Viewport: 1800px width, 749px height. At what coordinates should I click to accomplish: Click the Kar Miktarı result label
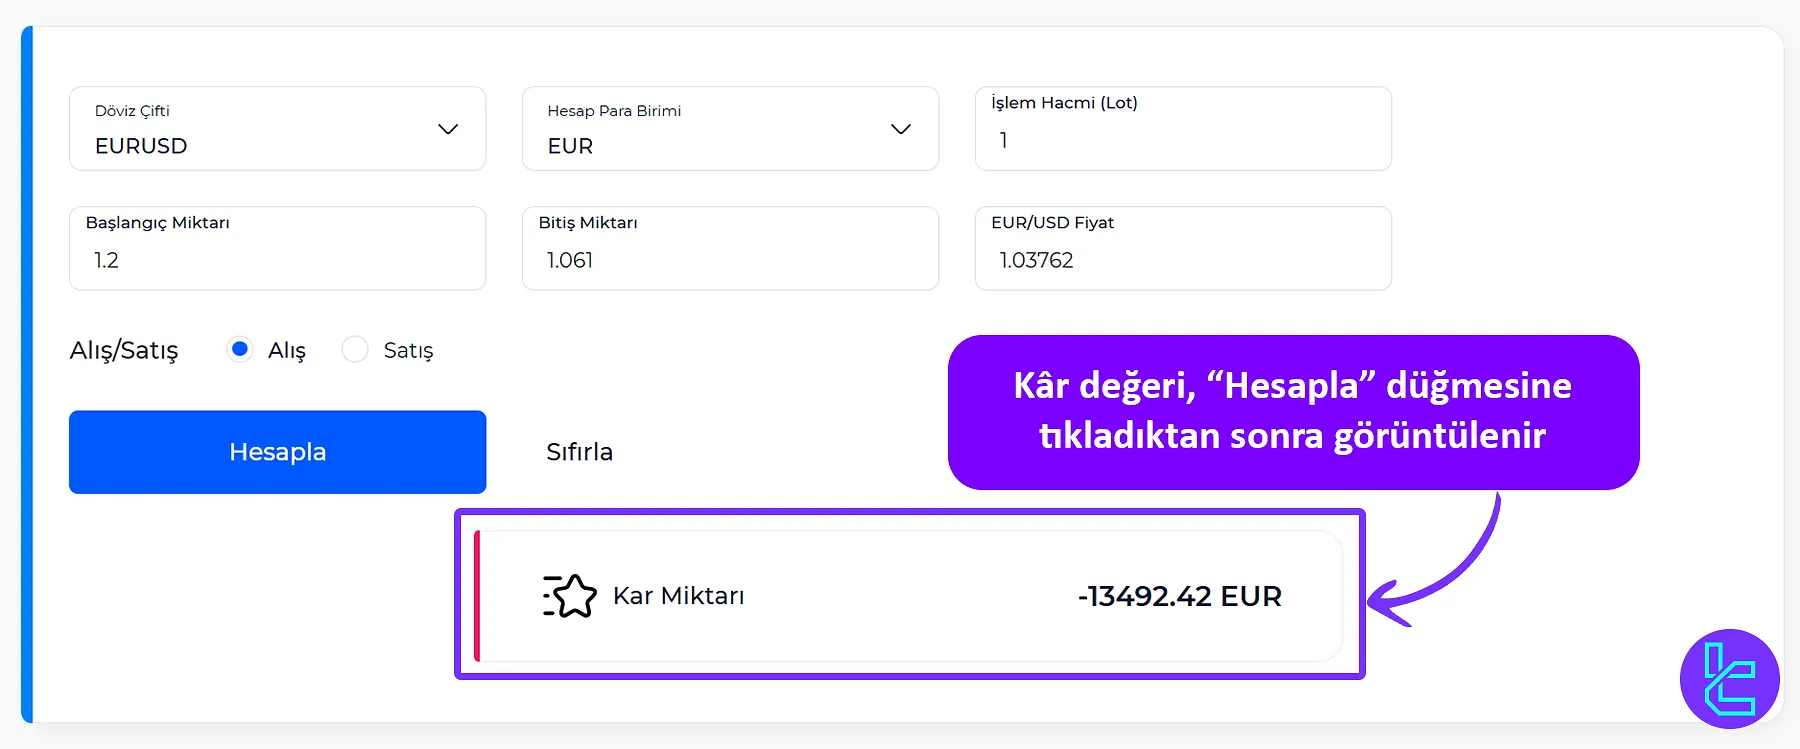point(678,595)
